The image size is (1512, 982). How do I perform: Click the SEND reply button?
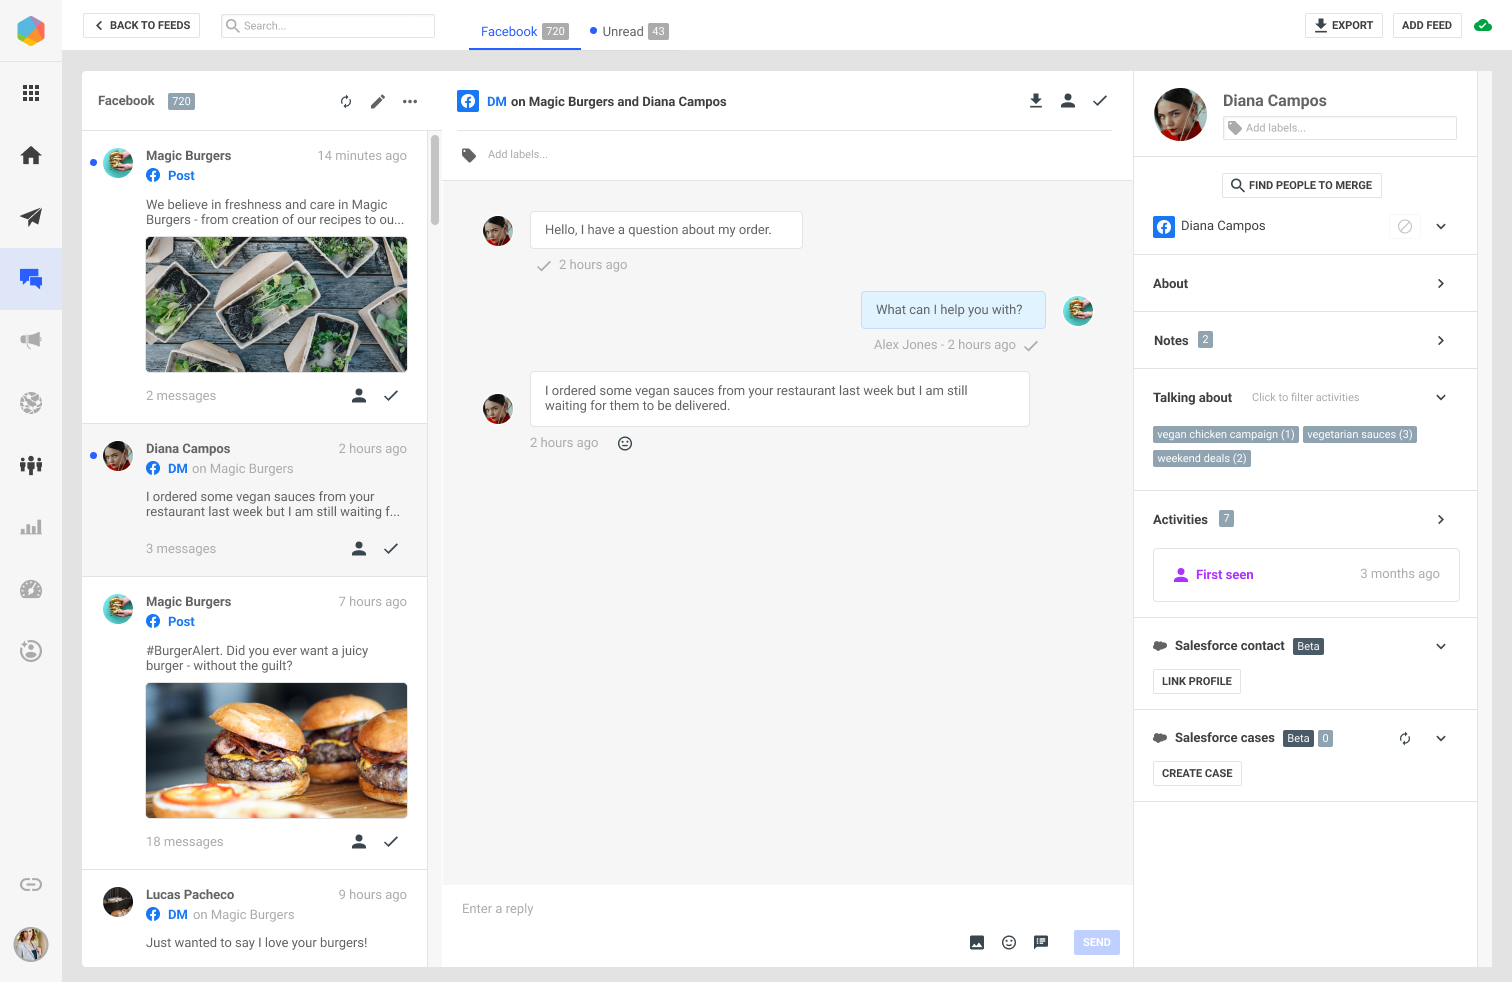(1097, 943)
